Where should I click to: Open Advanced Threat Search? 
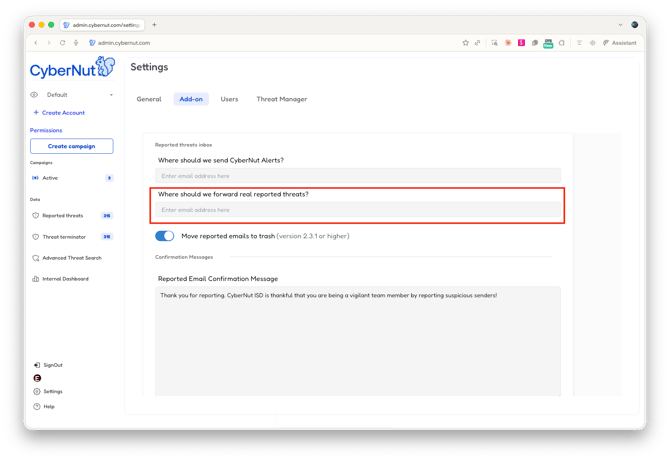tap(72, 258)
